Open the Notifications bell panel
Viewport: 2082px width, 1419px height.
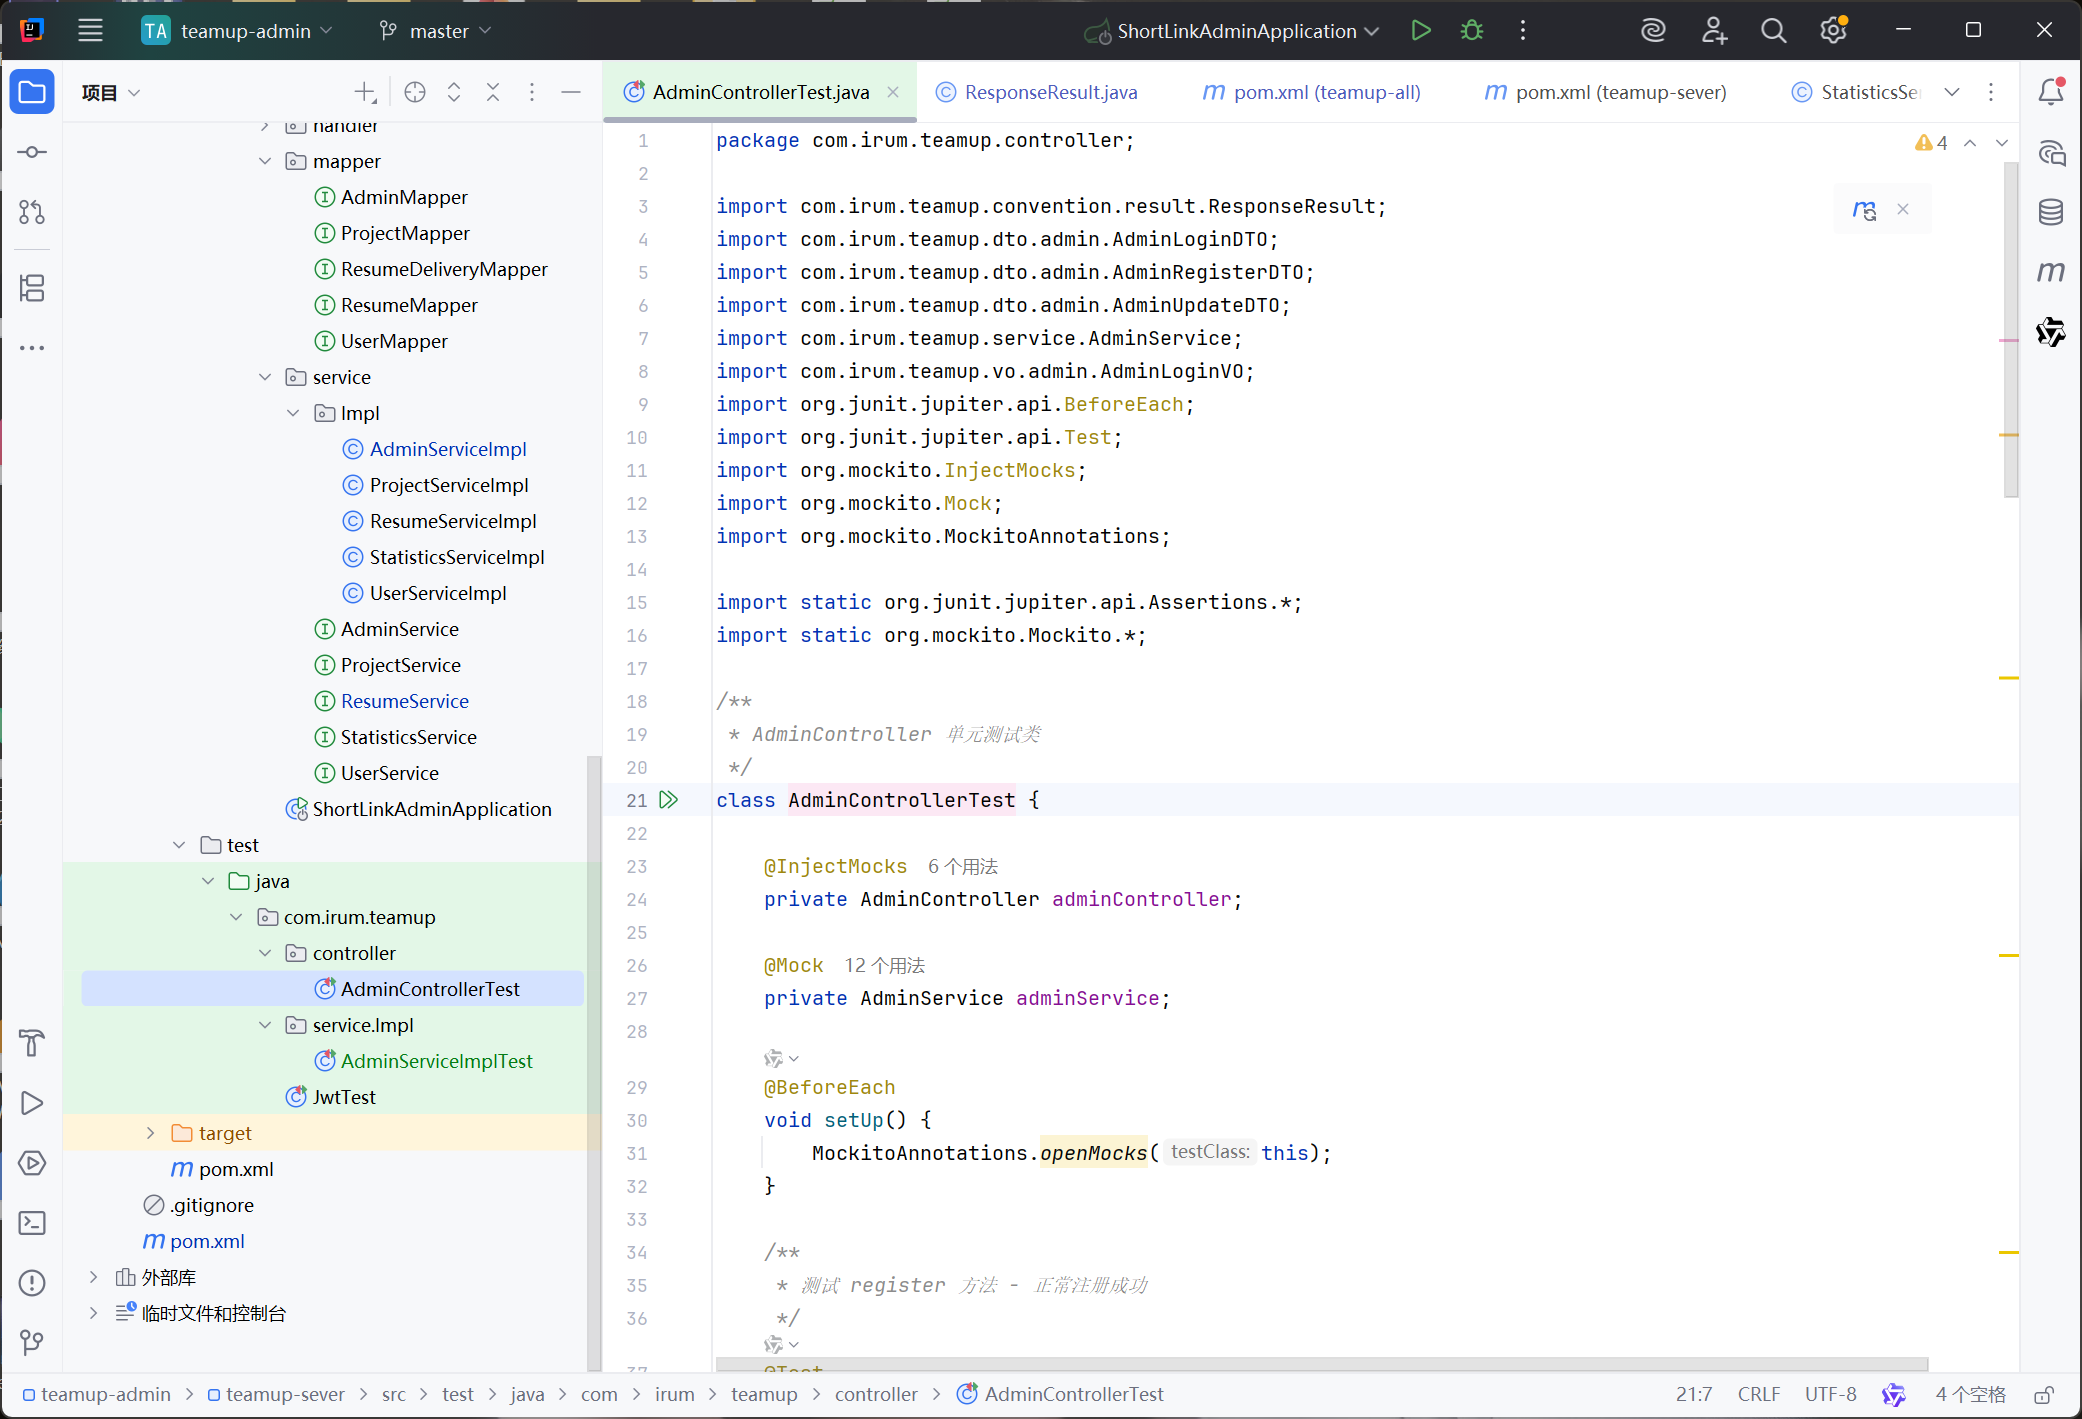pyautogui.click(x=2051, y=92)
